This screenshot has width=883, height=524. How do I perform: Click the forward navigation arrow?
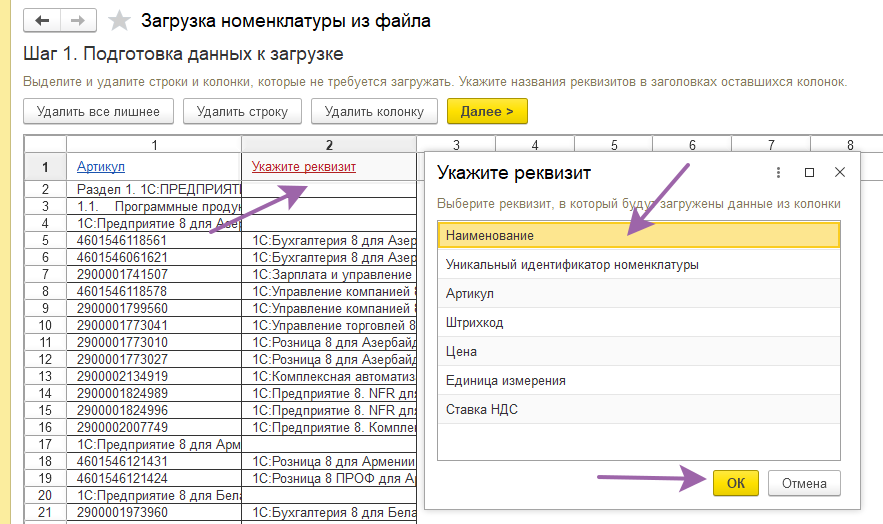tap(75, 21)
